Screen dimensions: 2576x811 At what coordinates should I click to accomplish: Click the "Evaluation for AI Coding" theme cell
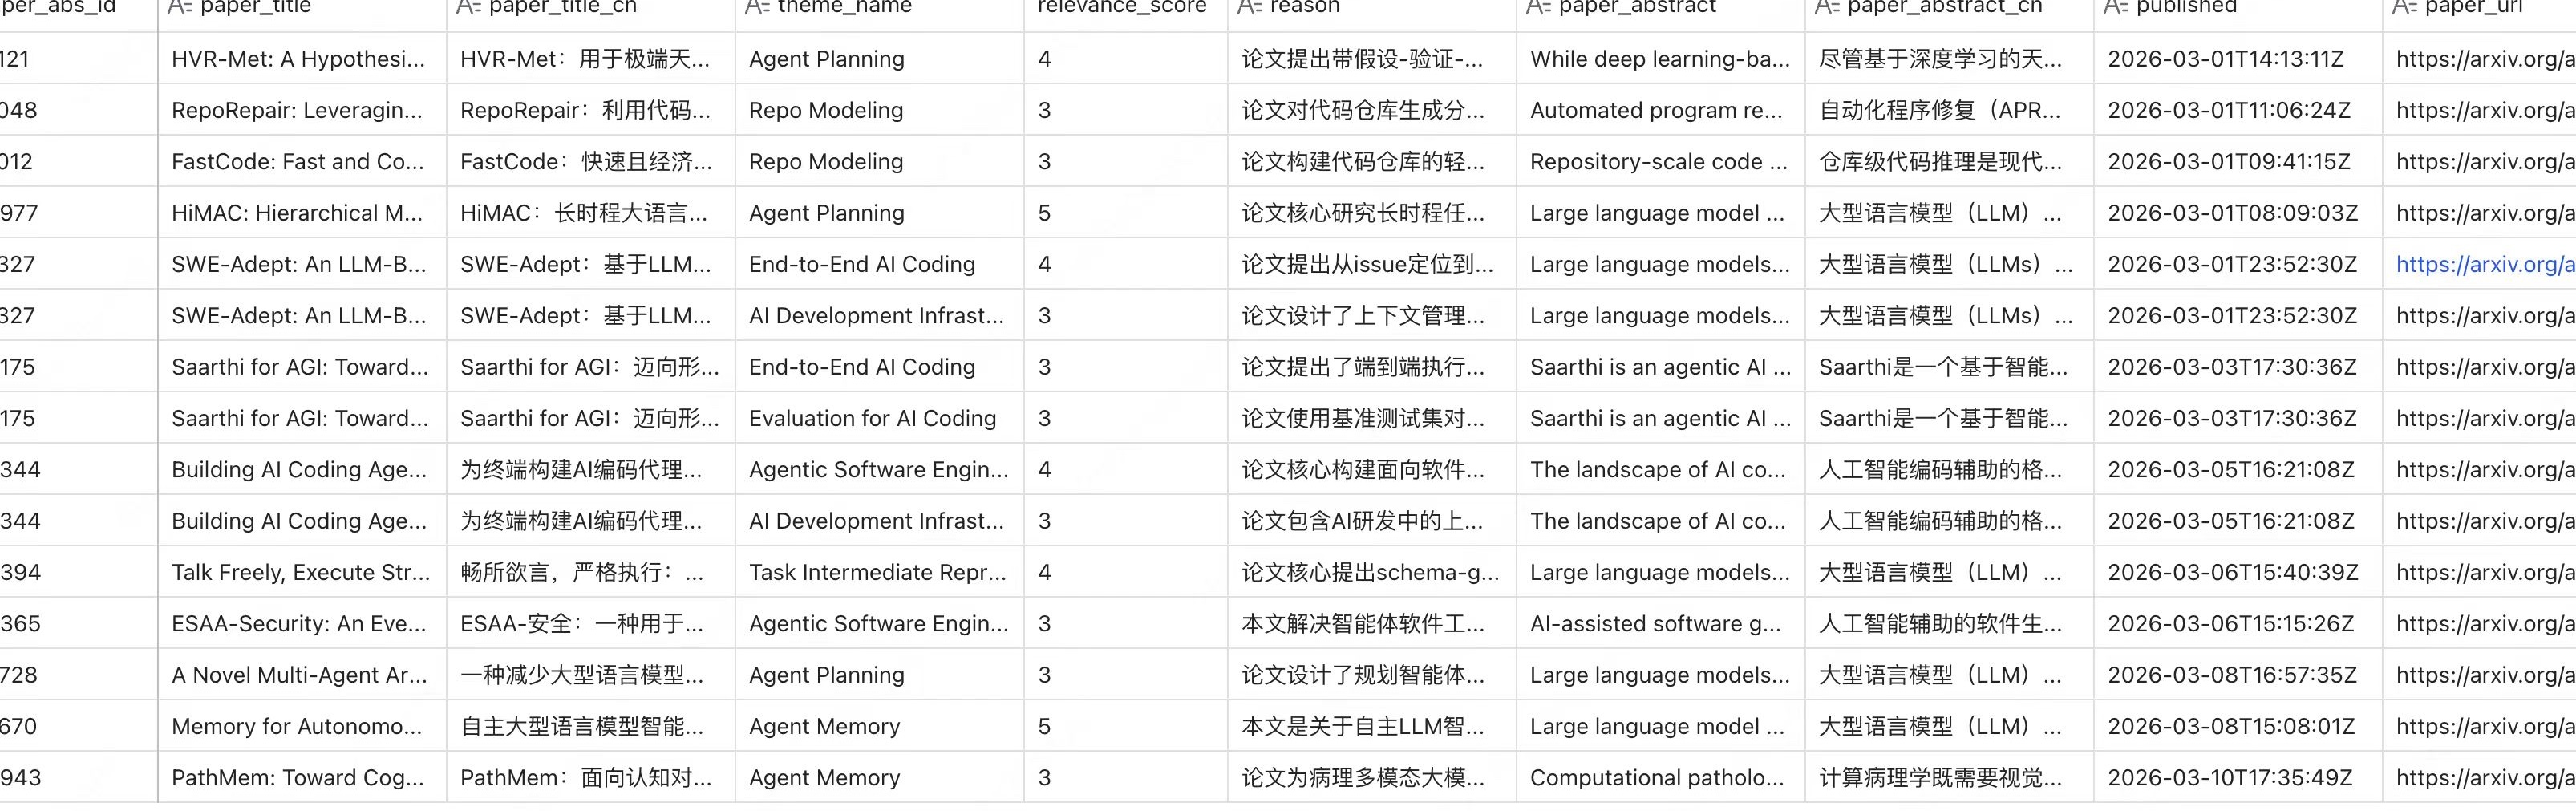[x=872, y=418]
